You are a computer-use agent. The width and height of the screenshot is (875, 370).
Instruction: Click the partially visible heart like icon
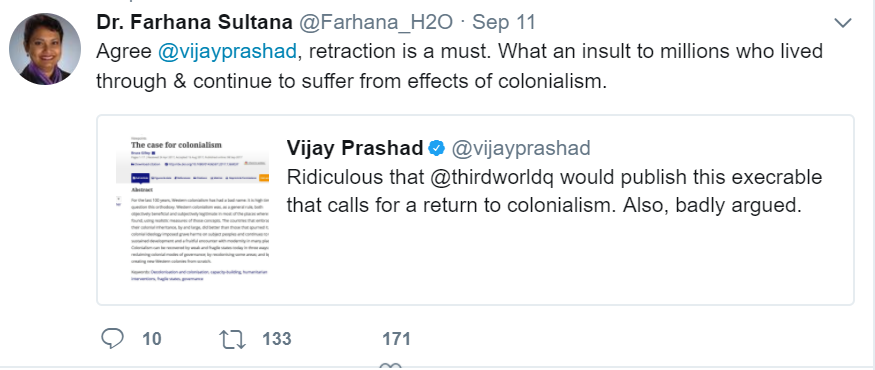390,366
